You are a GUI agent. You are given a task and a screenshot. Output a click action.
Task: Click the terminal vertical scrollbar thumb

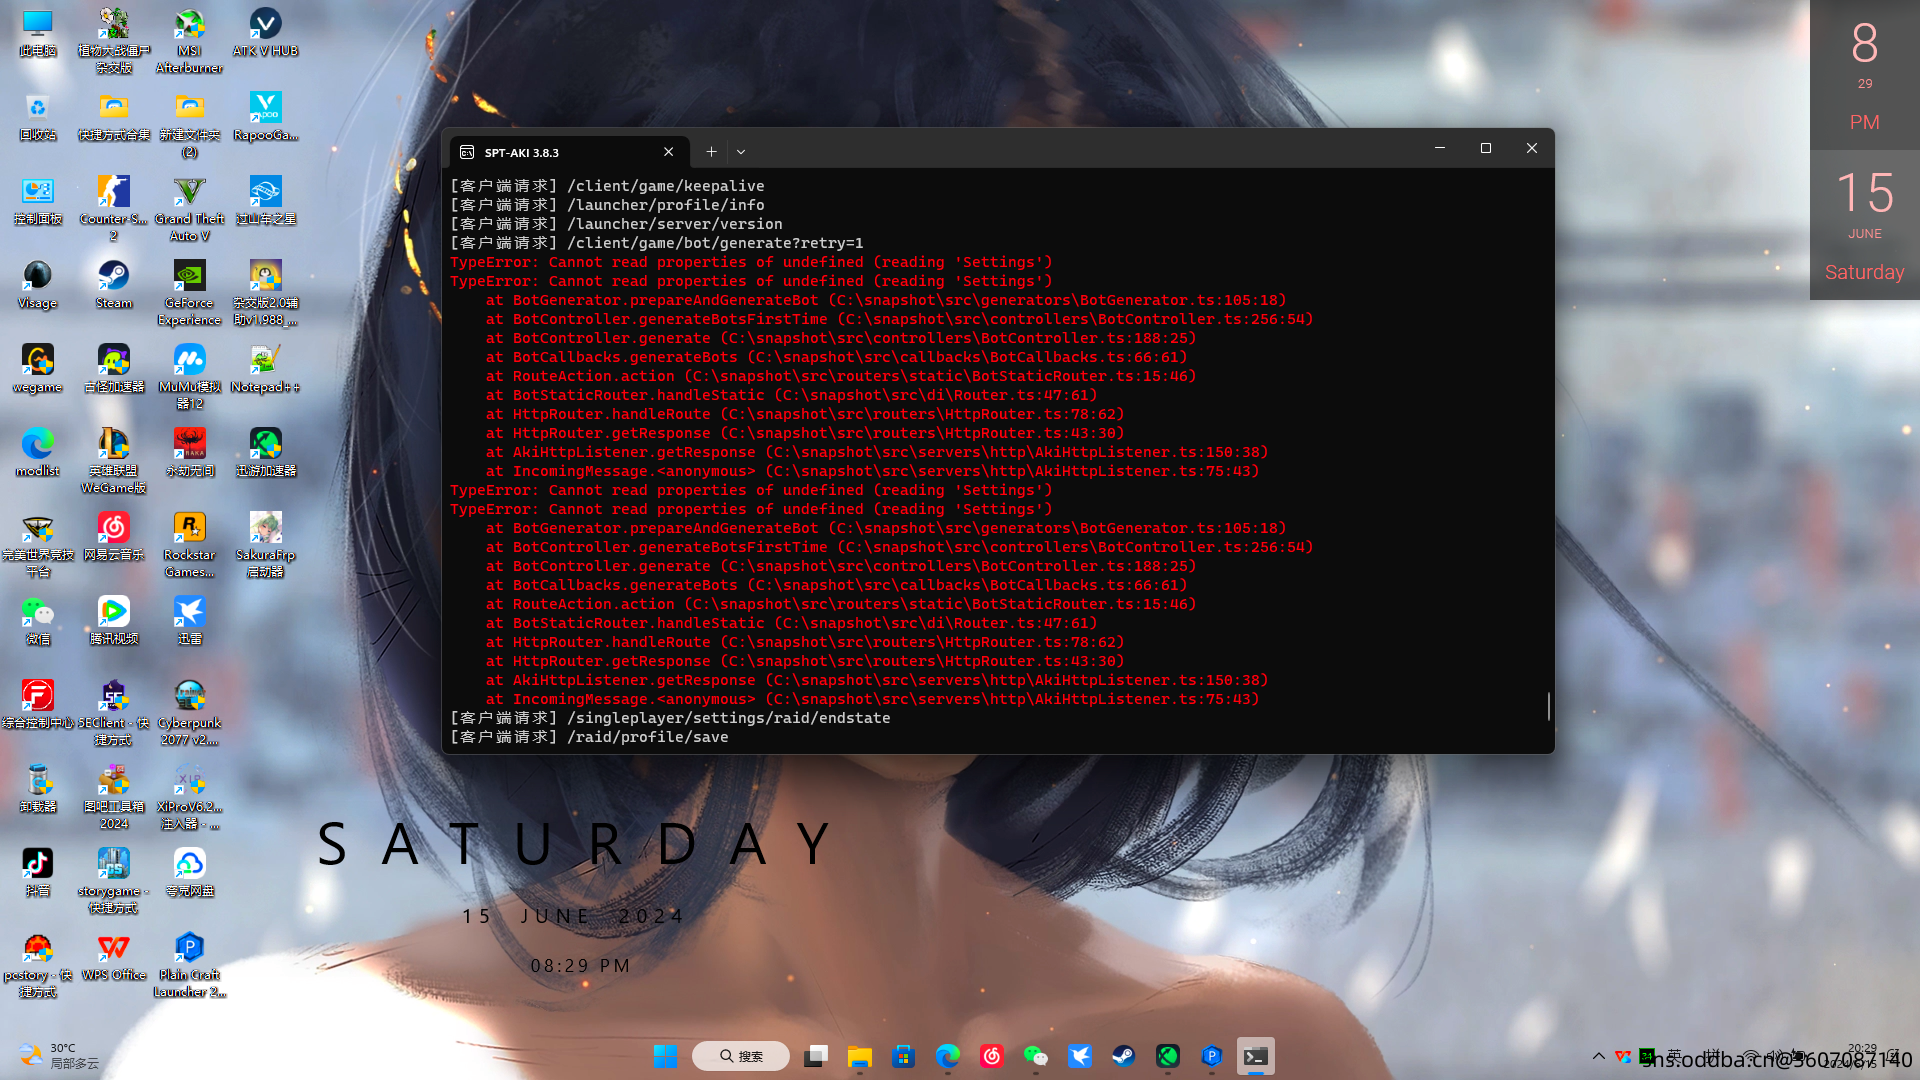[x=1548, y=705]
